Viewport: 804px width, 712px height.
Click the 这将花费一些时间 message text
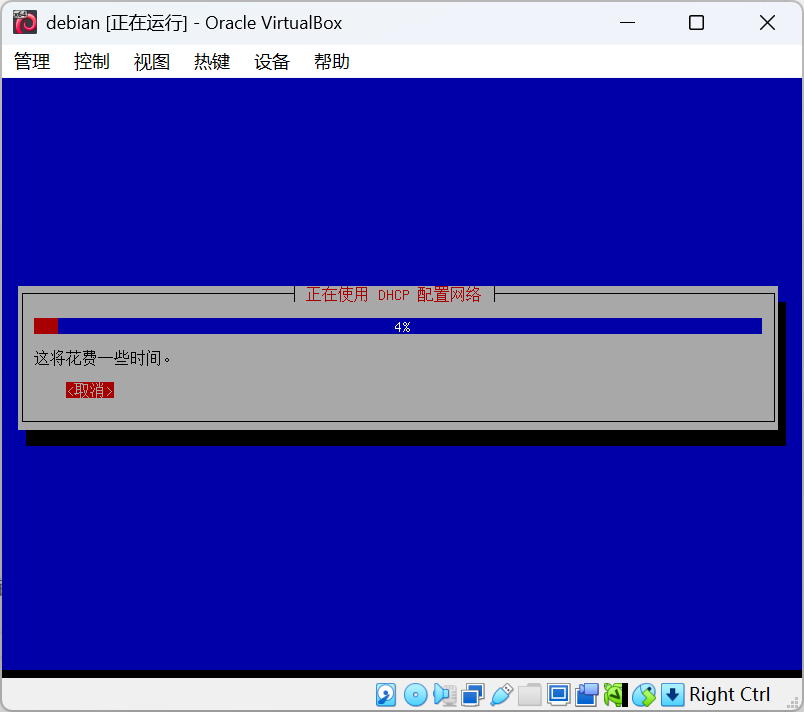click(102, 358)
